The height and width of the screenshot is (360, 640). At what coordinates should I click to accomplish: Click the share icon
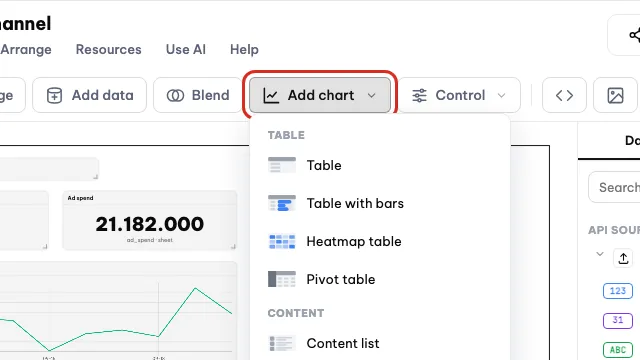coord(634,35)
